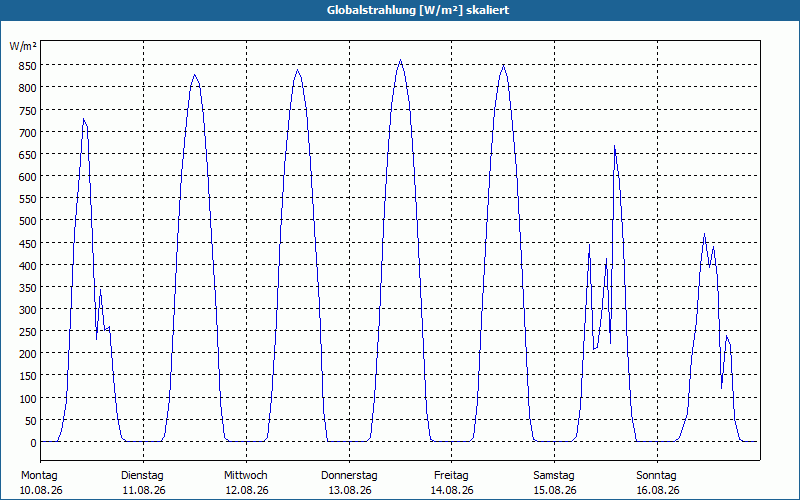Click the W/m² unit label
The height and width of the screenshot is (500, 800).
23,46
